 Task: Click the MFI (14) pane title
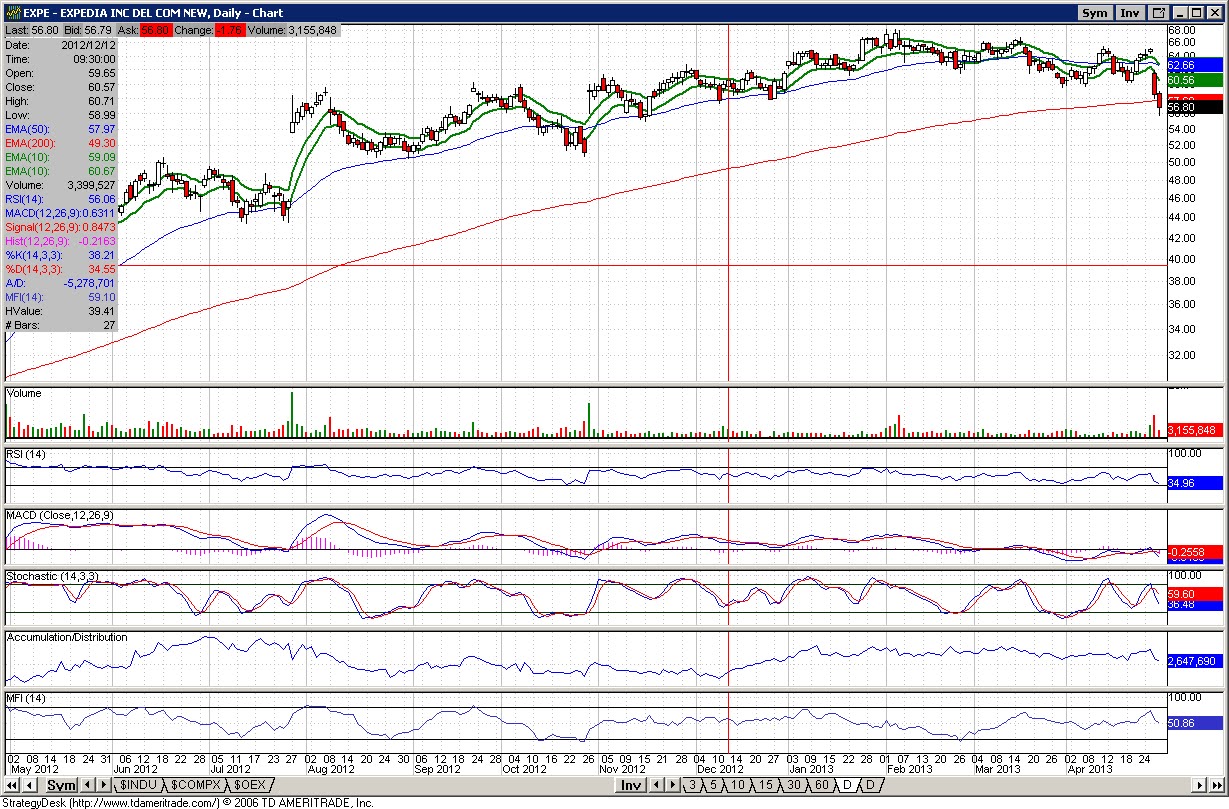tap(26, 697)
